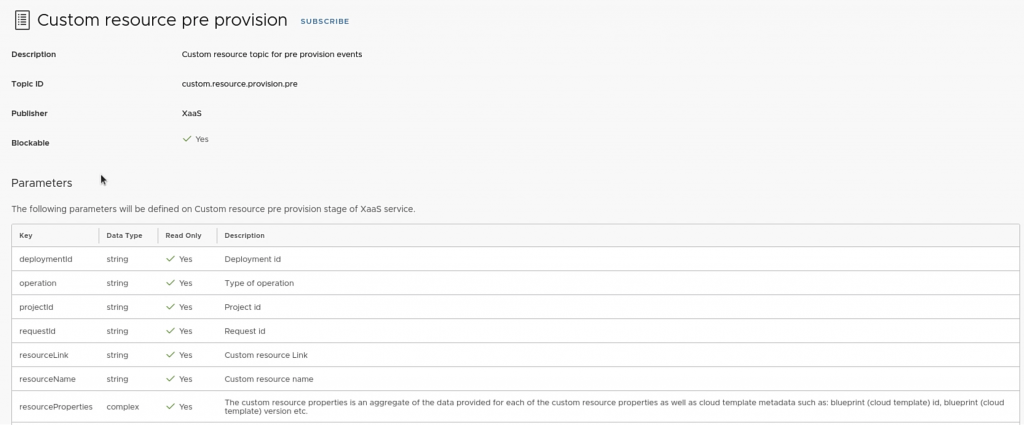Select the deploymentId key cell
Screen dimensions: 1024x425
pyautogui.click(x=46, y=259)
